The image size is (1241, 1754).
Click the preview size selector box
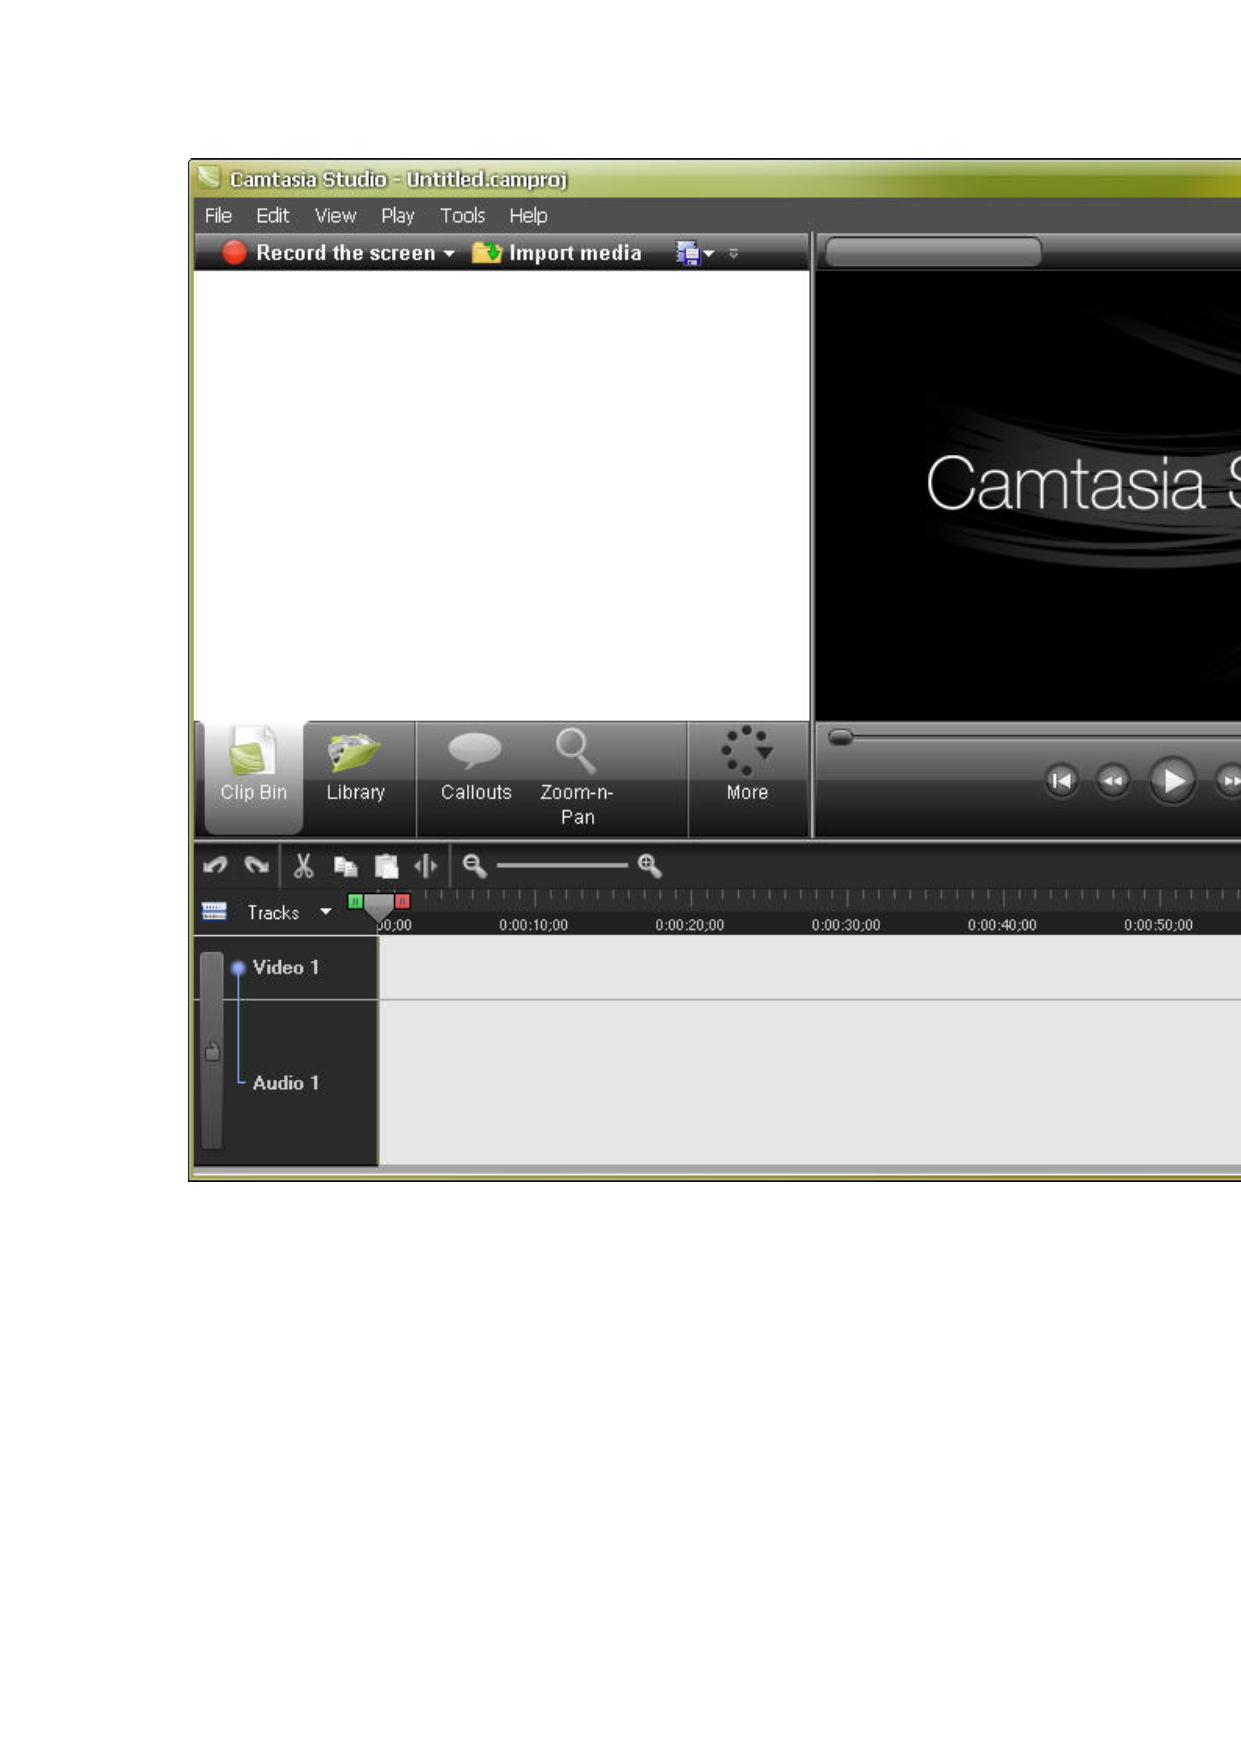[933, 252]
